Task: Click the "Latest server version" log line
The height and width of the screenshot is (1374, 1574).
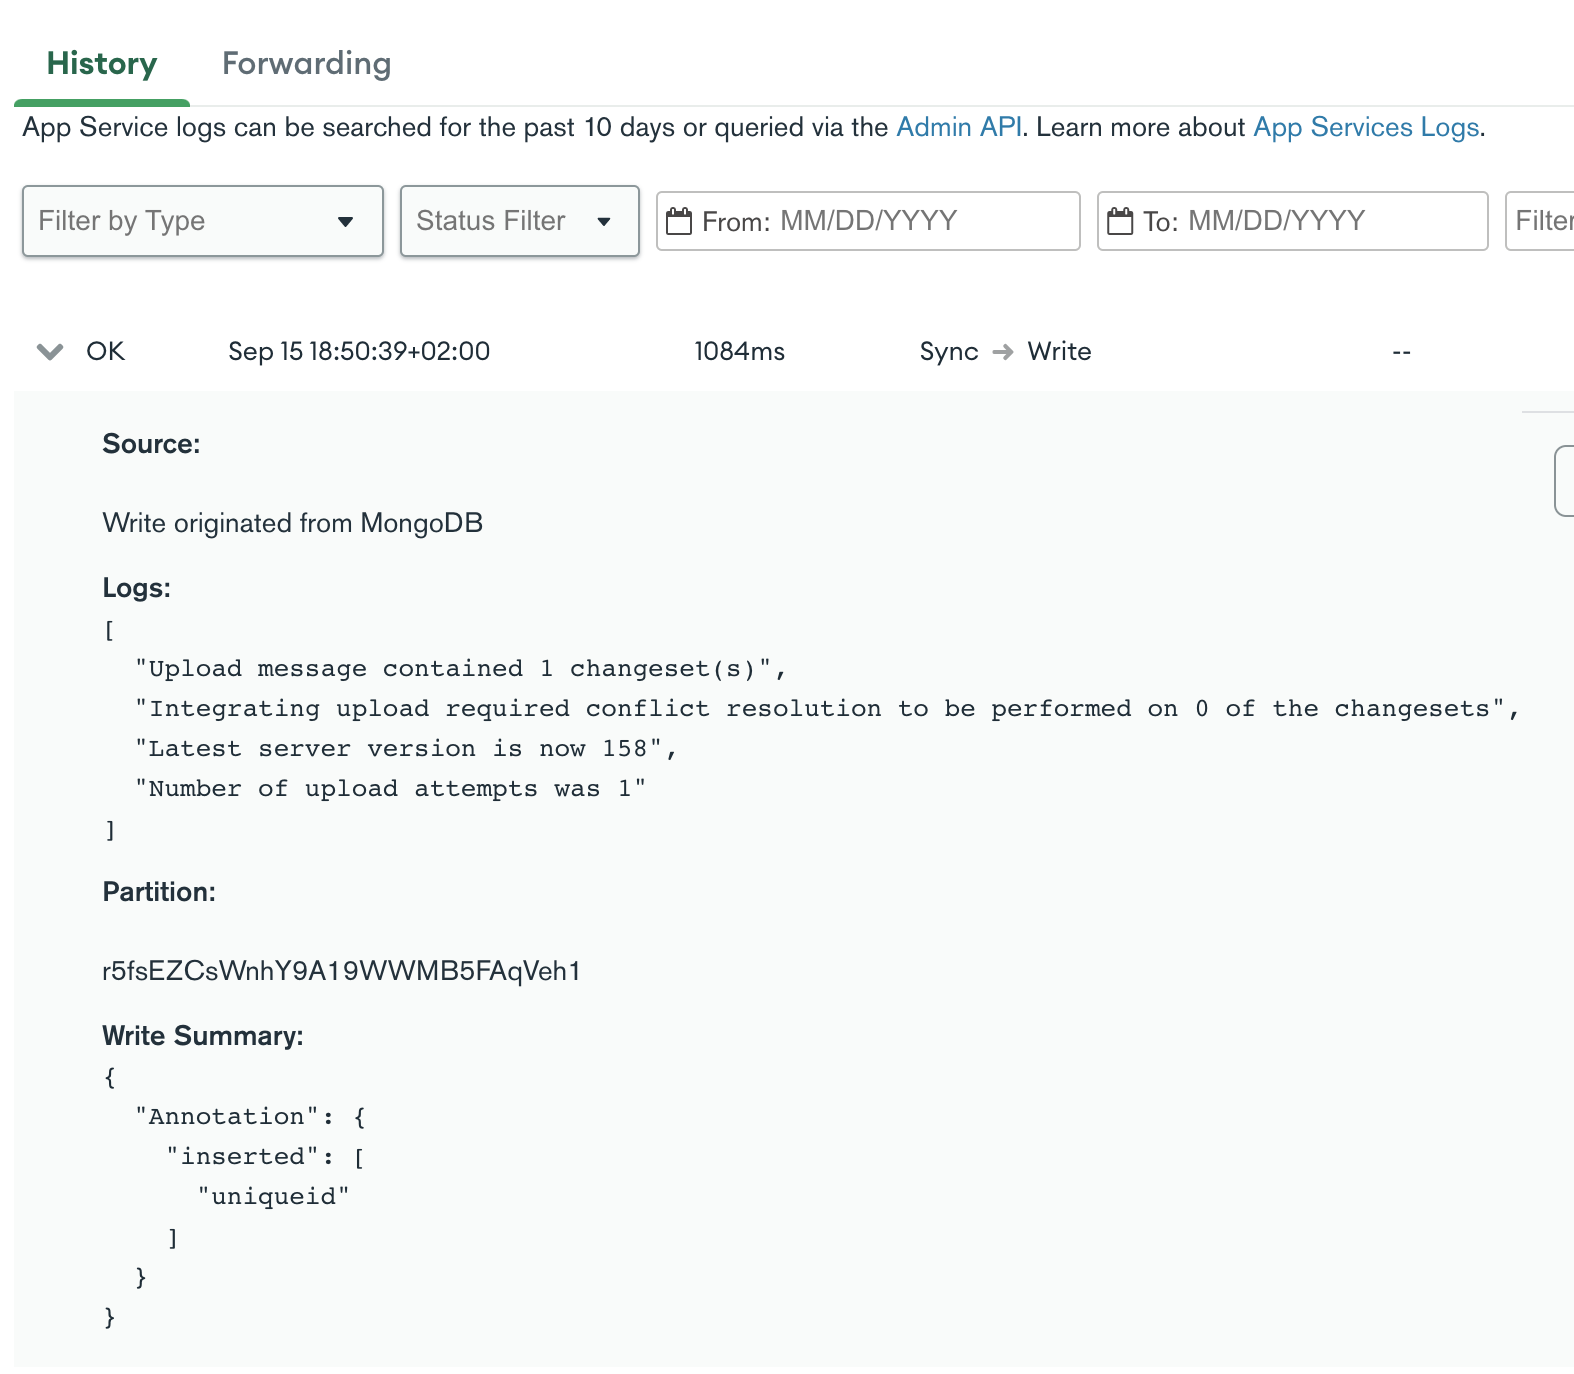Action: pyautogui.click(x=406, y=749)
